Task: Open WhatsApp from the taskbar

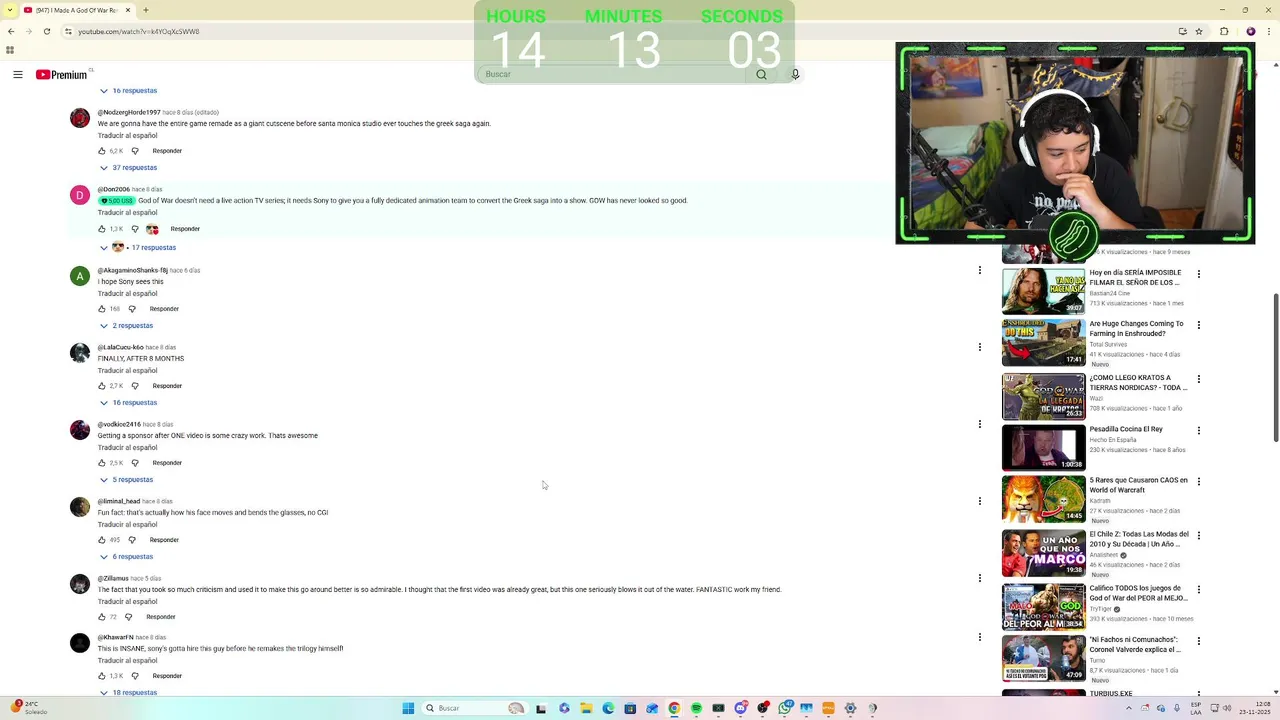Action: click(x=784, y=708)
